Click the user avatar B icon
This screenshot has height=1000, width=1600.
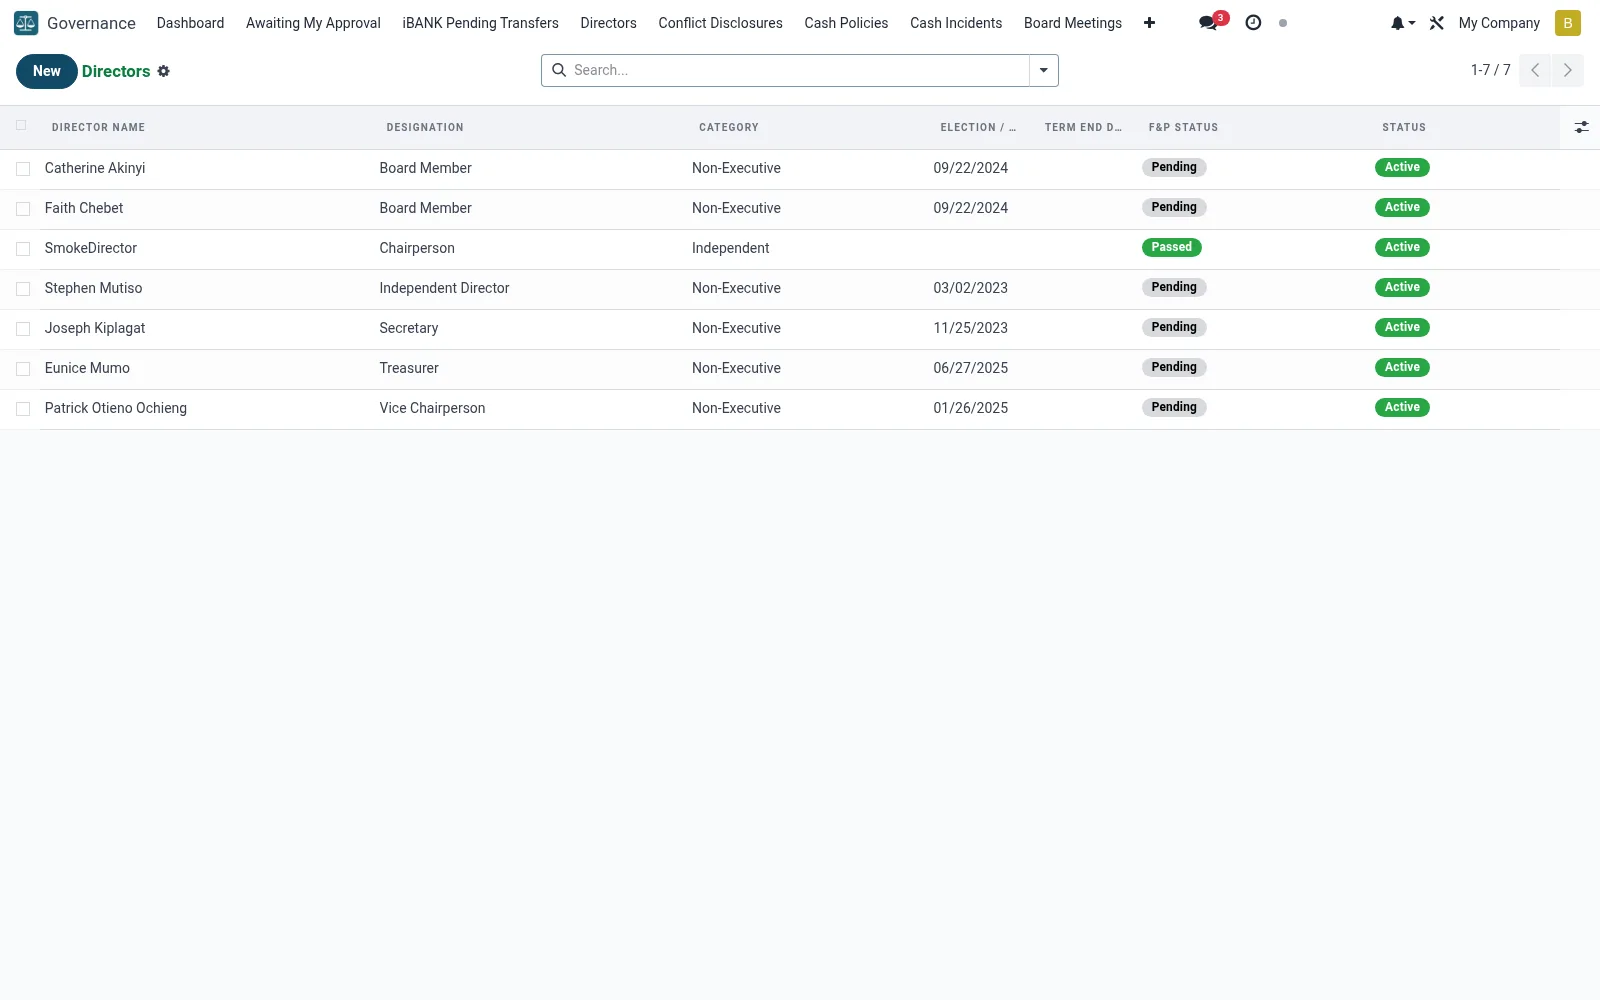click(x=1568, y=23)
